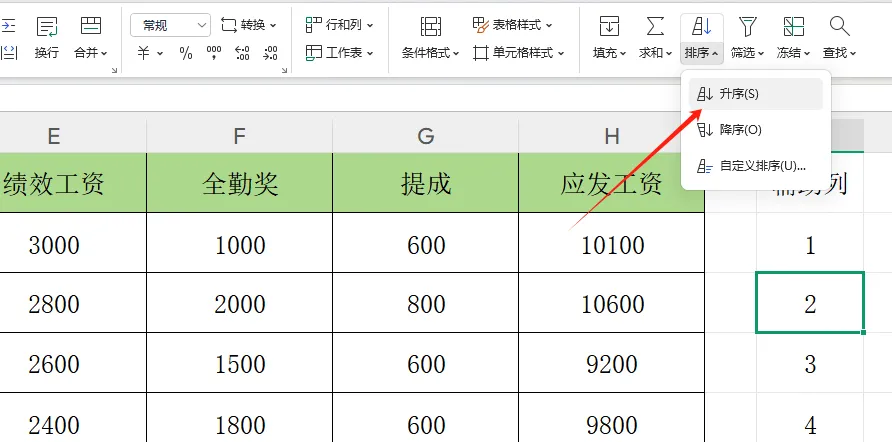Expand the arrow next to ¥ currency
The image size is (892, 442).
(x=160, y=53)
